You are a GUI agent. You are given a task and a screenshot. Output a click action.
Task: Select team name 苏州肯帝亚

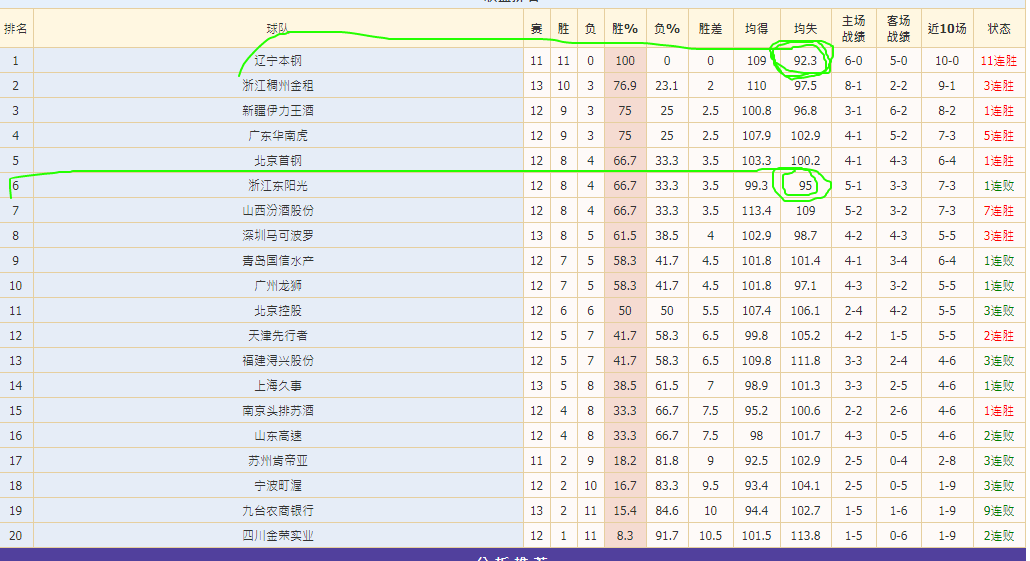[x=278, y=460]
